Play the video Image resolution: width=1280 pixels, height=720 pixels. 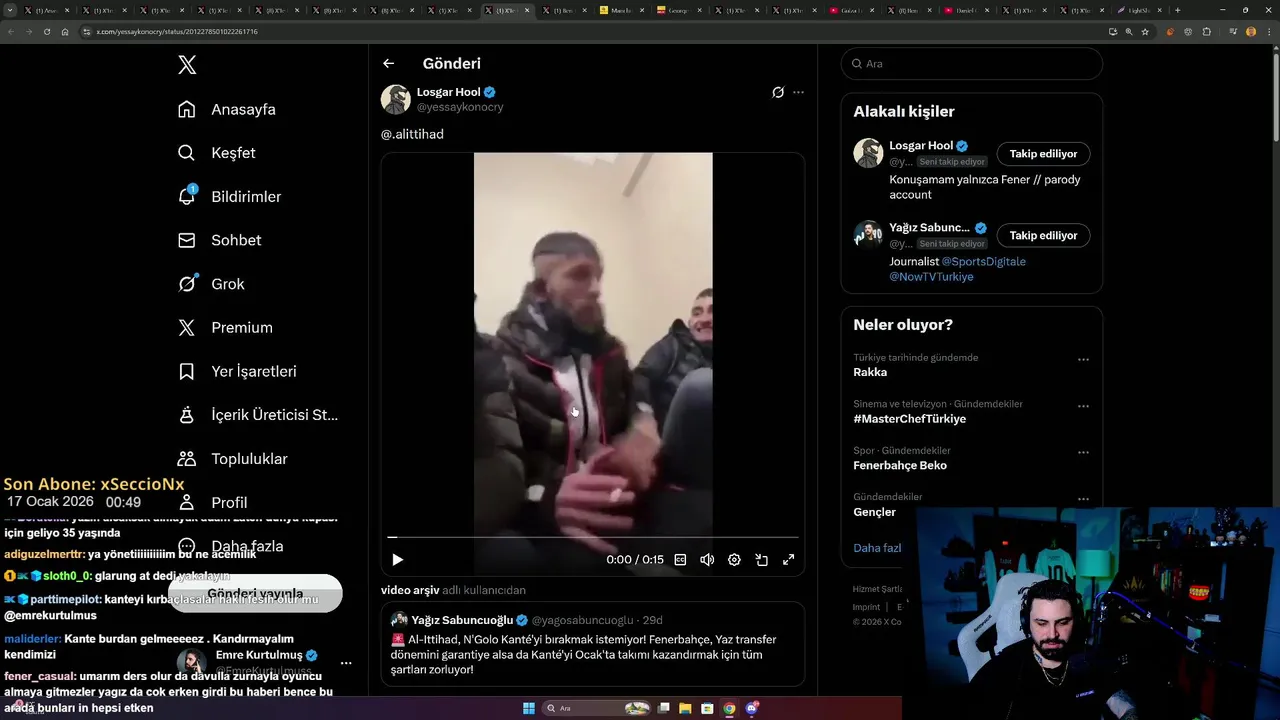coord(397,560)
